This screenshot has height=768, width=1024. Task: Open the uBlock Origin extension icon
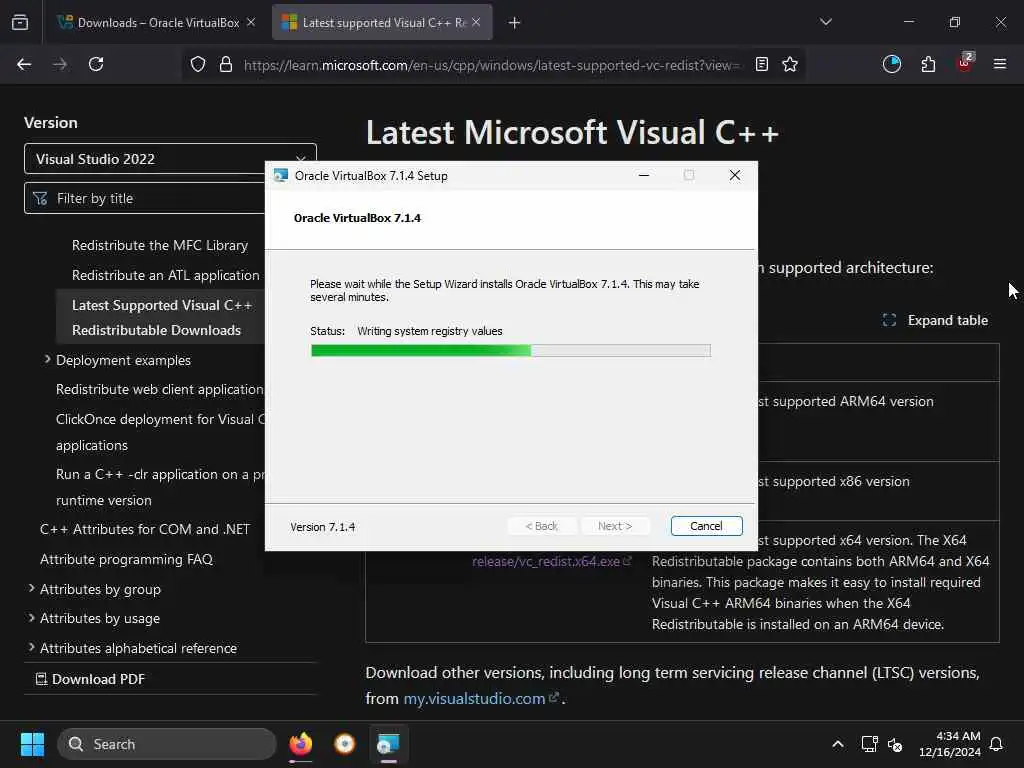click(x=965, y=63)
